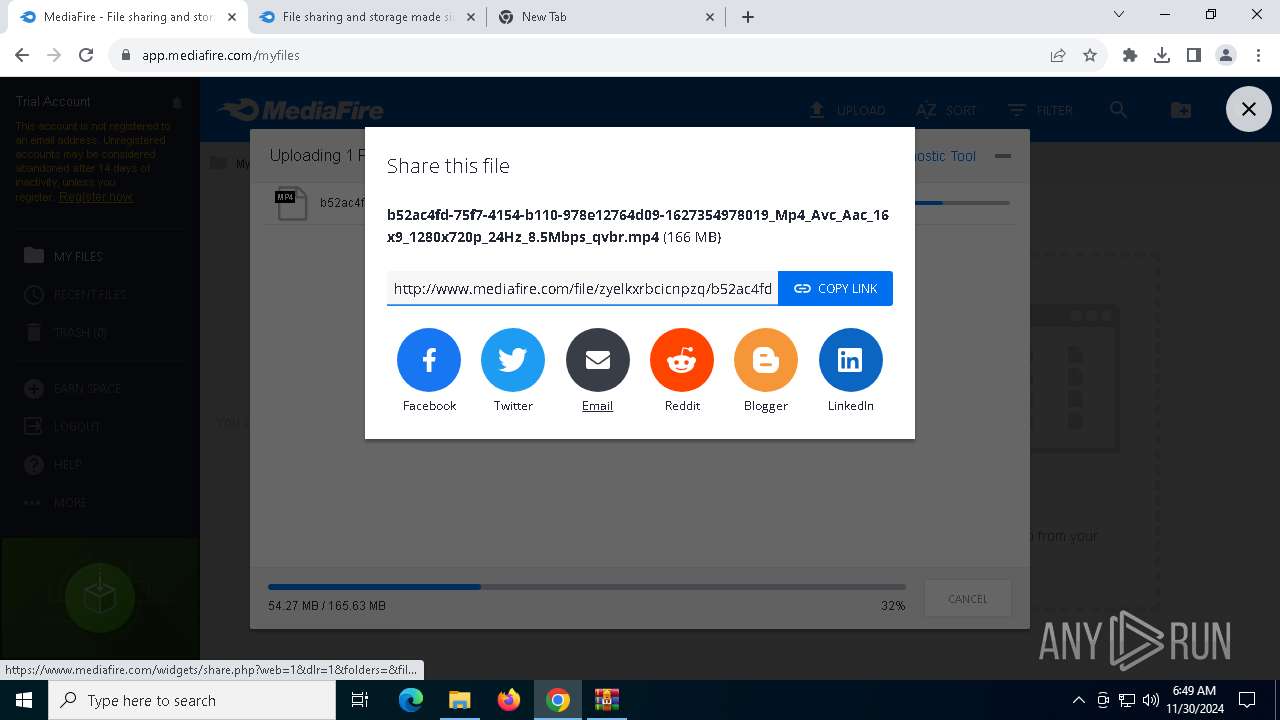Open WinRAR from taskbar
This screenshot has width=1280, height=720.
click(x=607, y=700)
